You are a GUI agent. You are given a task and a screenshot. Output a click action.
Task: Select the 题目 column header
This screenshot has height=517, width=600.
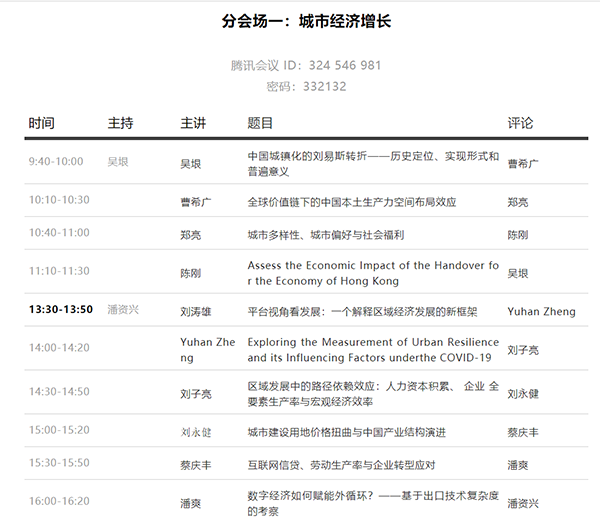(260, 123)
